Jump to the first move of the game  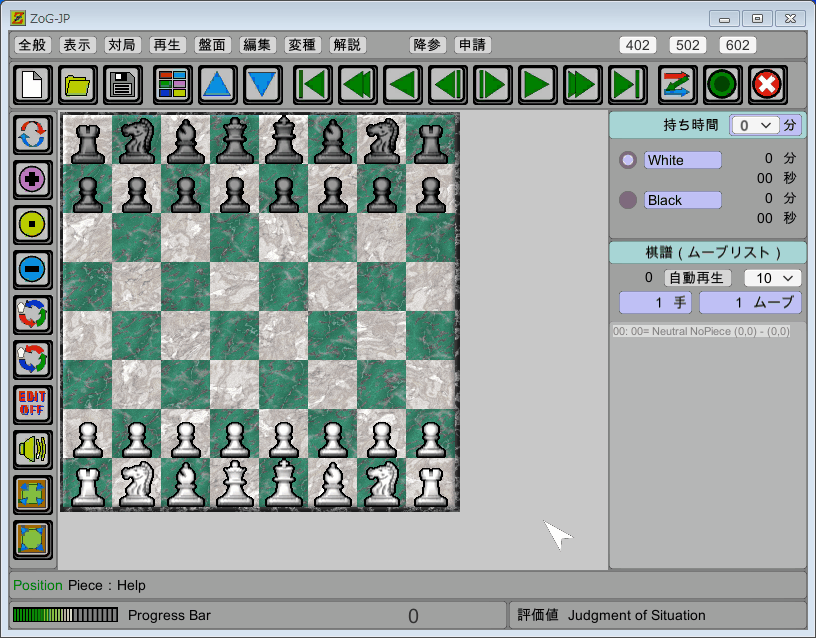[313, 85]
